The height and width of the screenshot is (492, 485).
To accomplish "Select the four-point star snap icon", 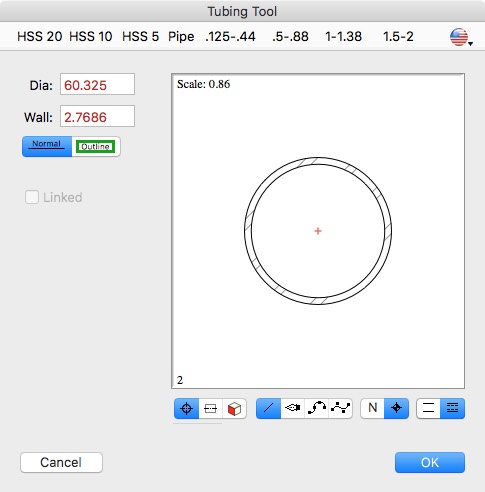I will [396, 408].
